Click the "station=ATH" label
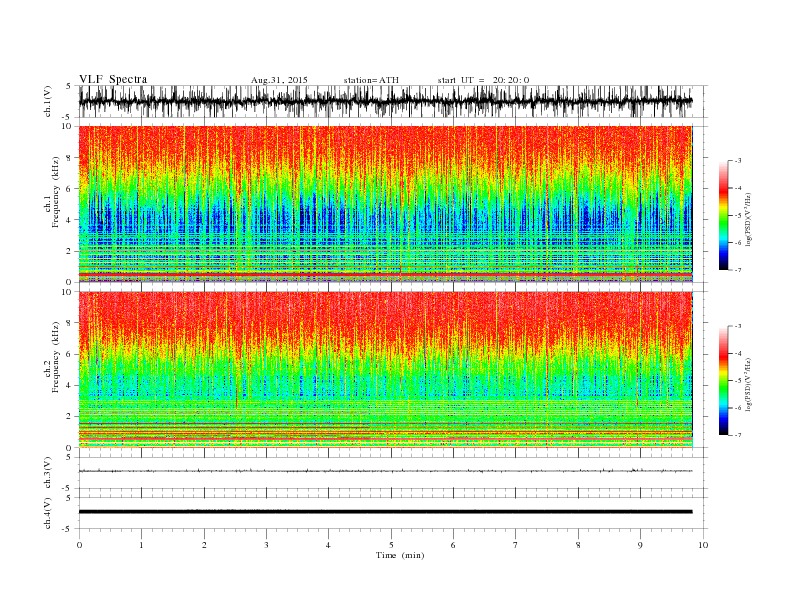The width and height of the screenshot is (792, 612). pos(371,80)
